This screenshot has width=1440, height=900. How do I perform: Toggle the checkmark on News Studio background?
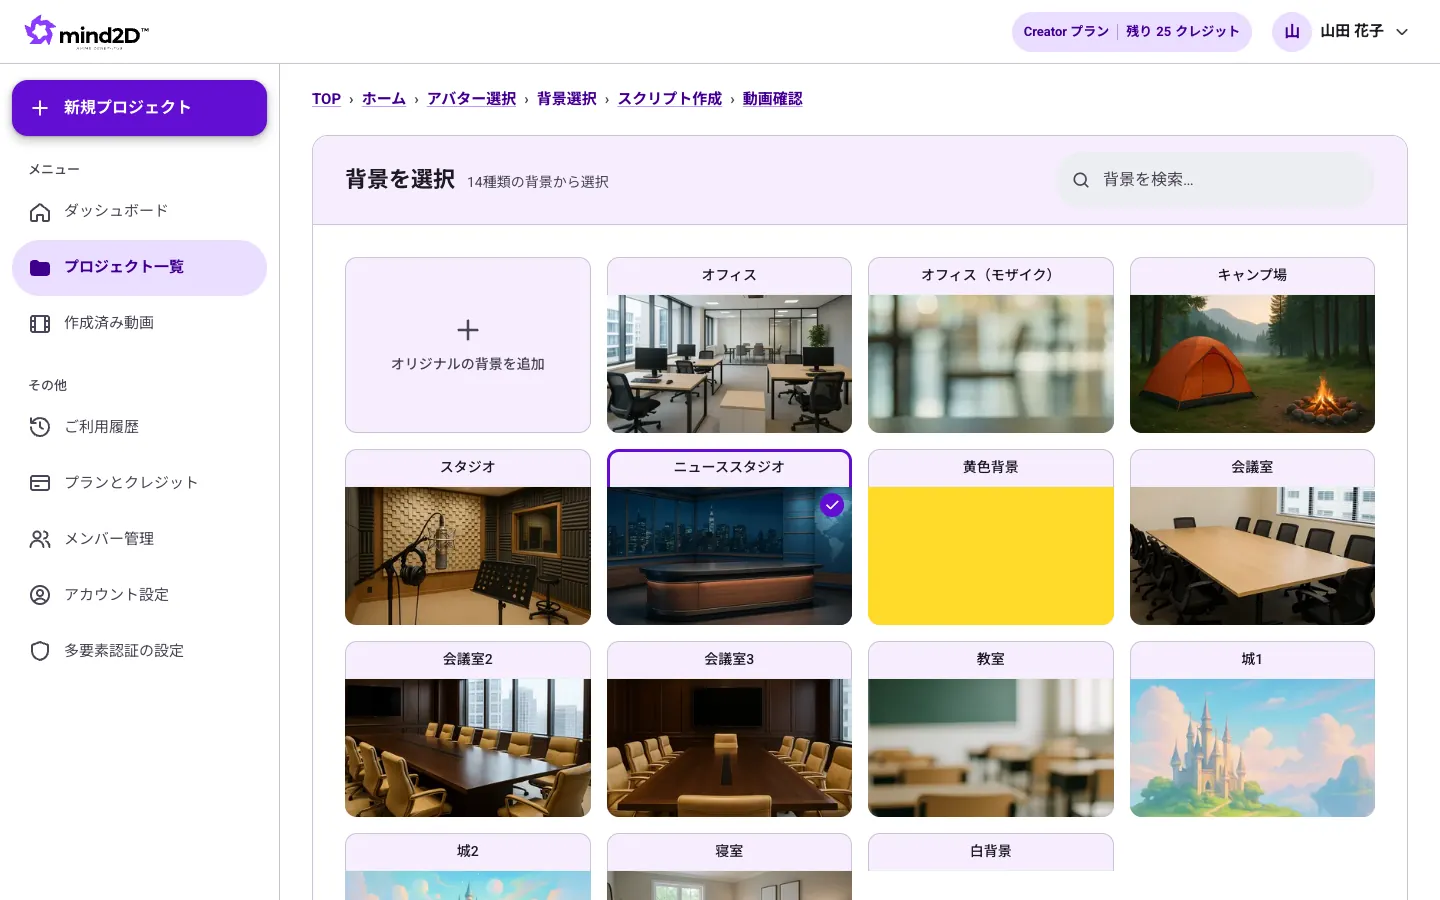(x=832, y=505)
